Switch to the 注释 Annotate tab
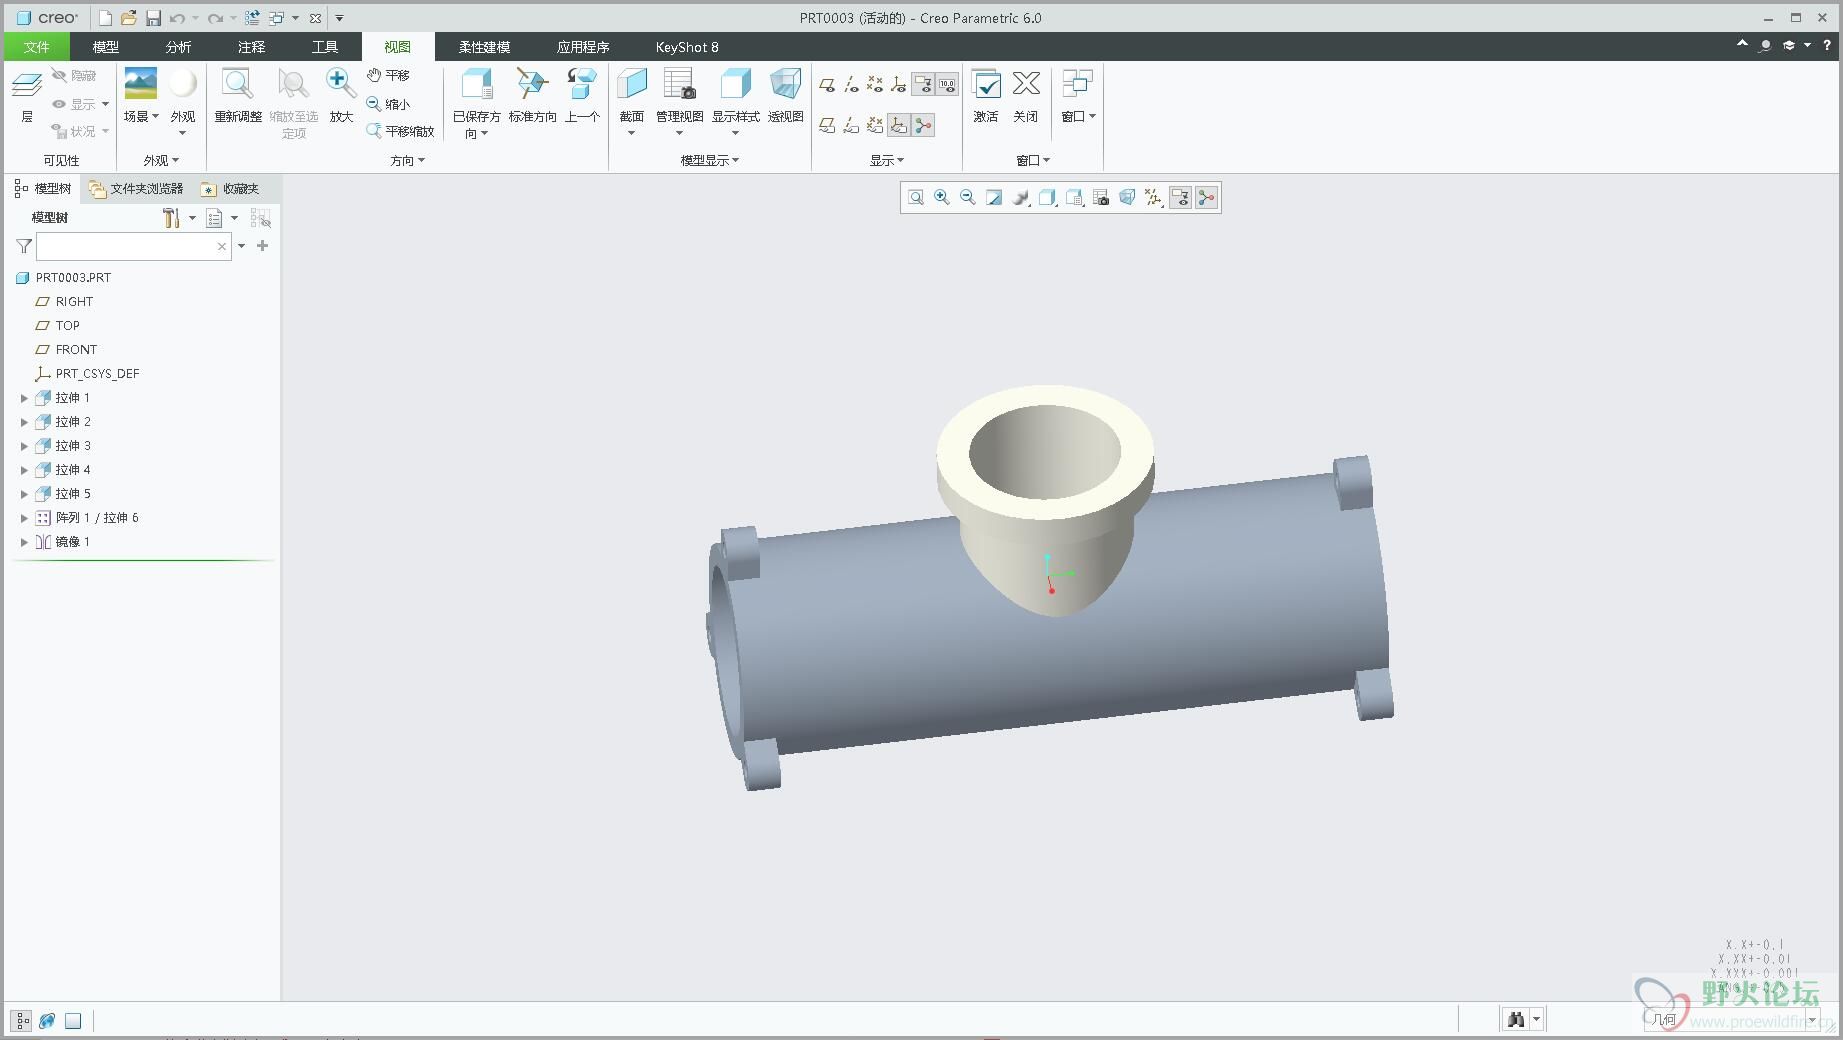This screenshot has height=1040, width=1843. point(252,47)
